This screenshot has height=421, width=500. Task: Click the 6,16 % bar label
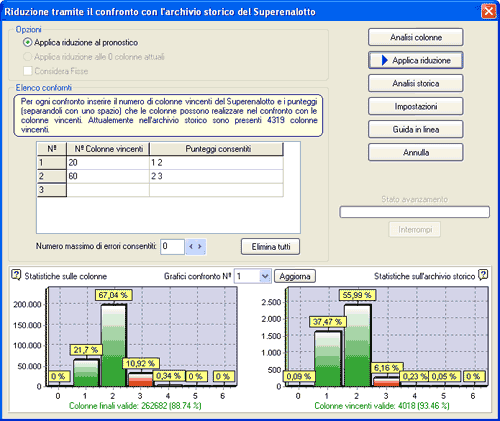tap(387, 368)
